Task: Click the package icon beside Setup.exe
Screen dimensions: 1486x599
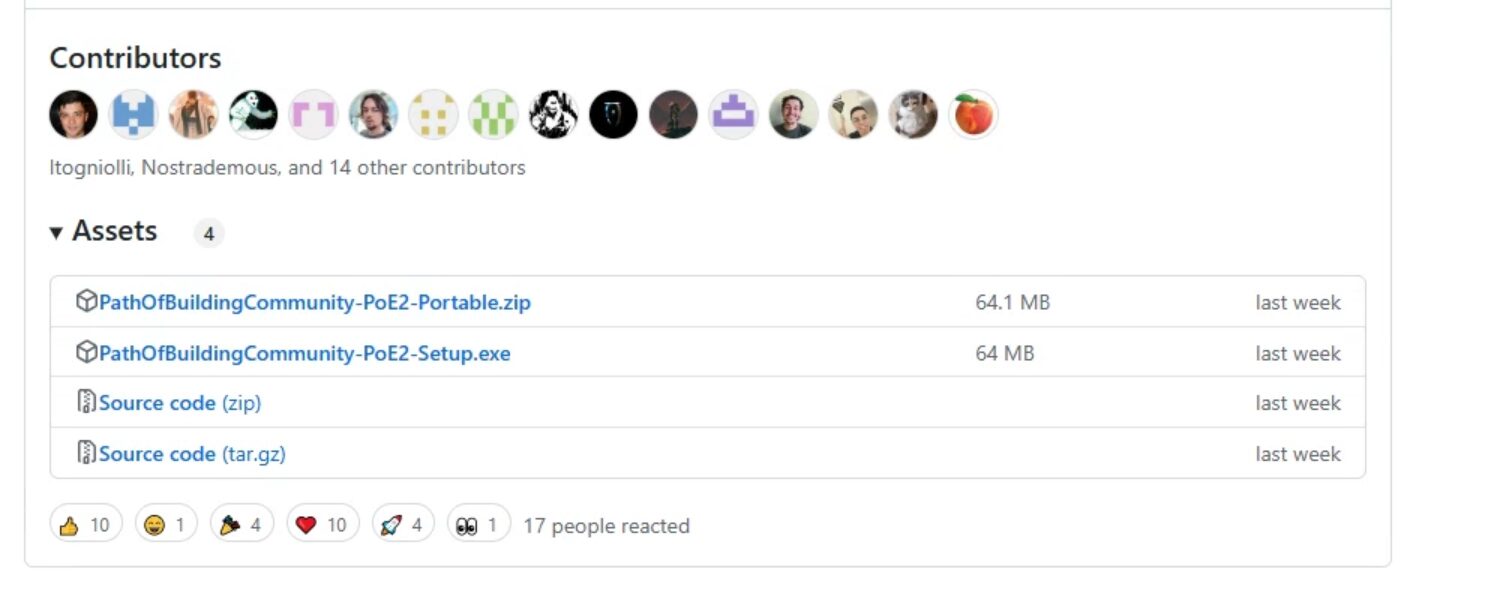Action: point(86,352)
